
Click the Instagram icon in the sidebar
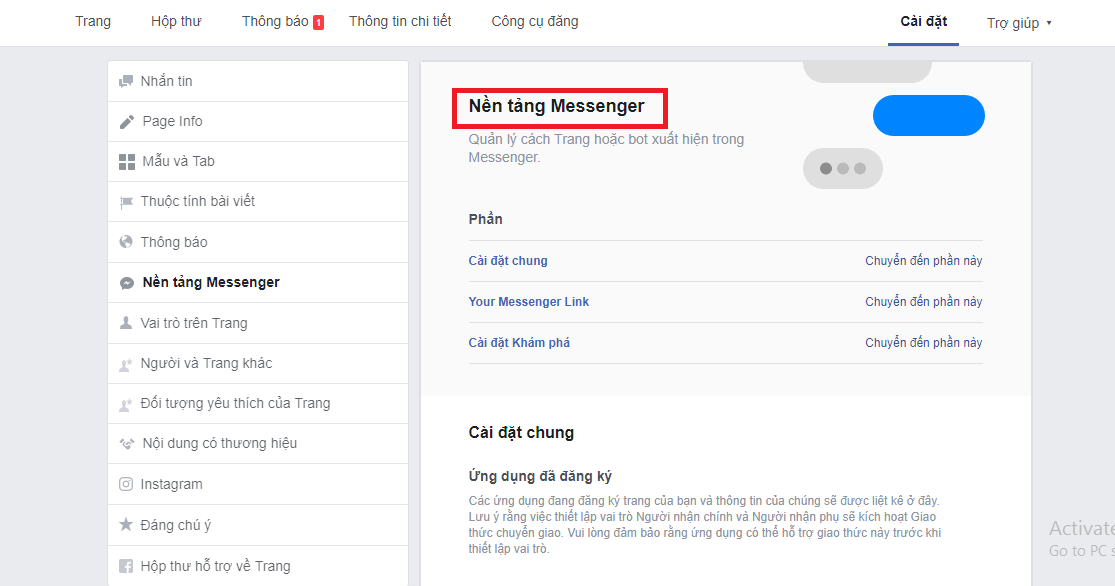pos(126,484)
